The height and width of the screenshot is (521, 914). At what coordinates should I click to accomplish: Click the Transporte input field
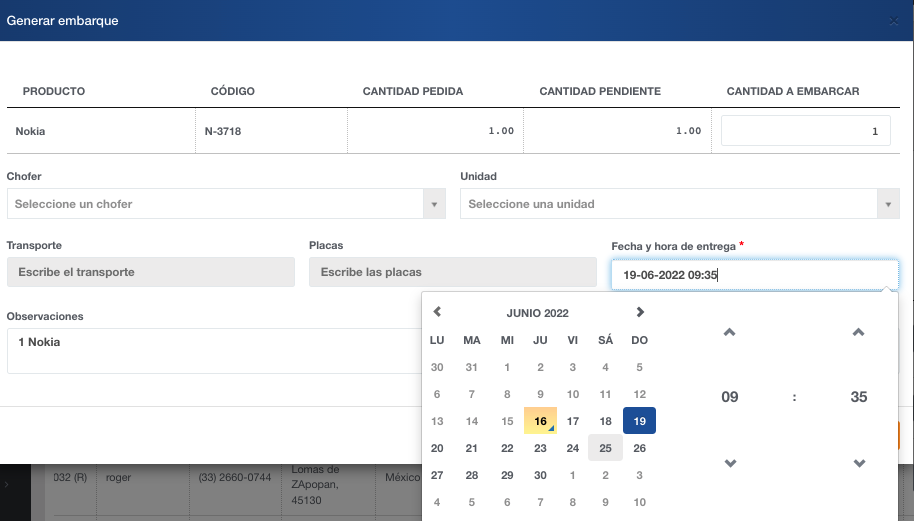click(150, 272)
